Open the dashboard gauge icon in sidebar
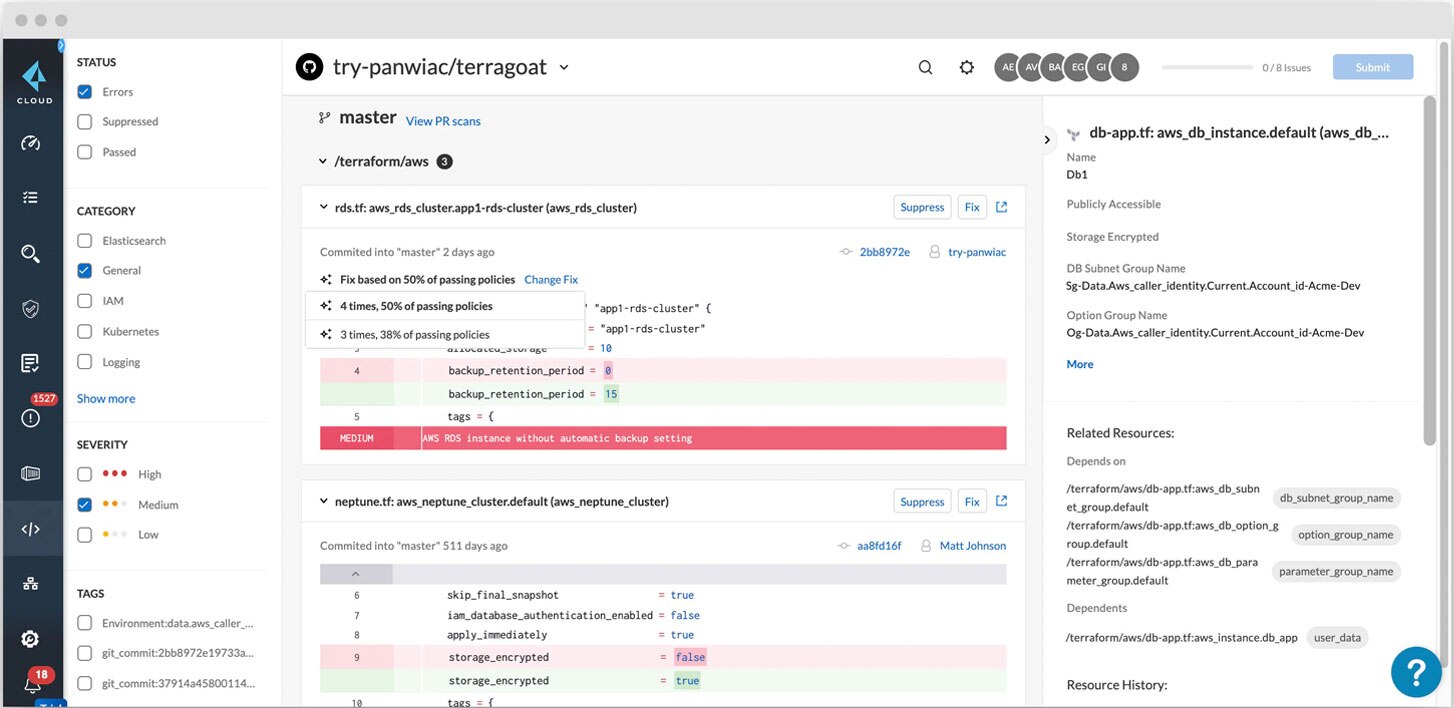The width and height of the screenshot is (1454, 708). point(31,143)
